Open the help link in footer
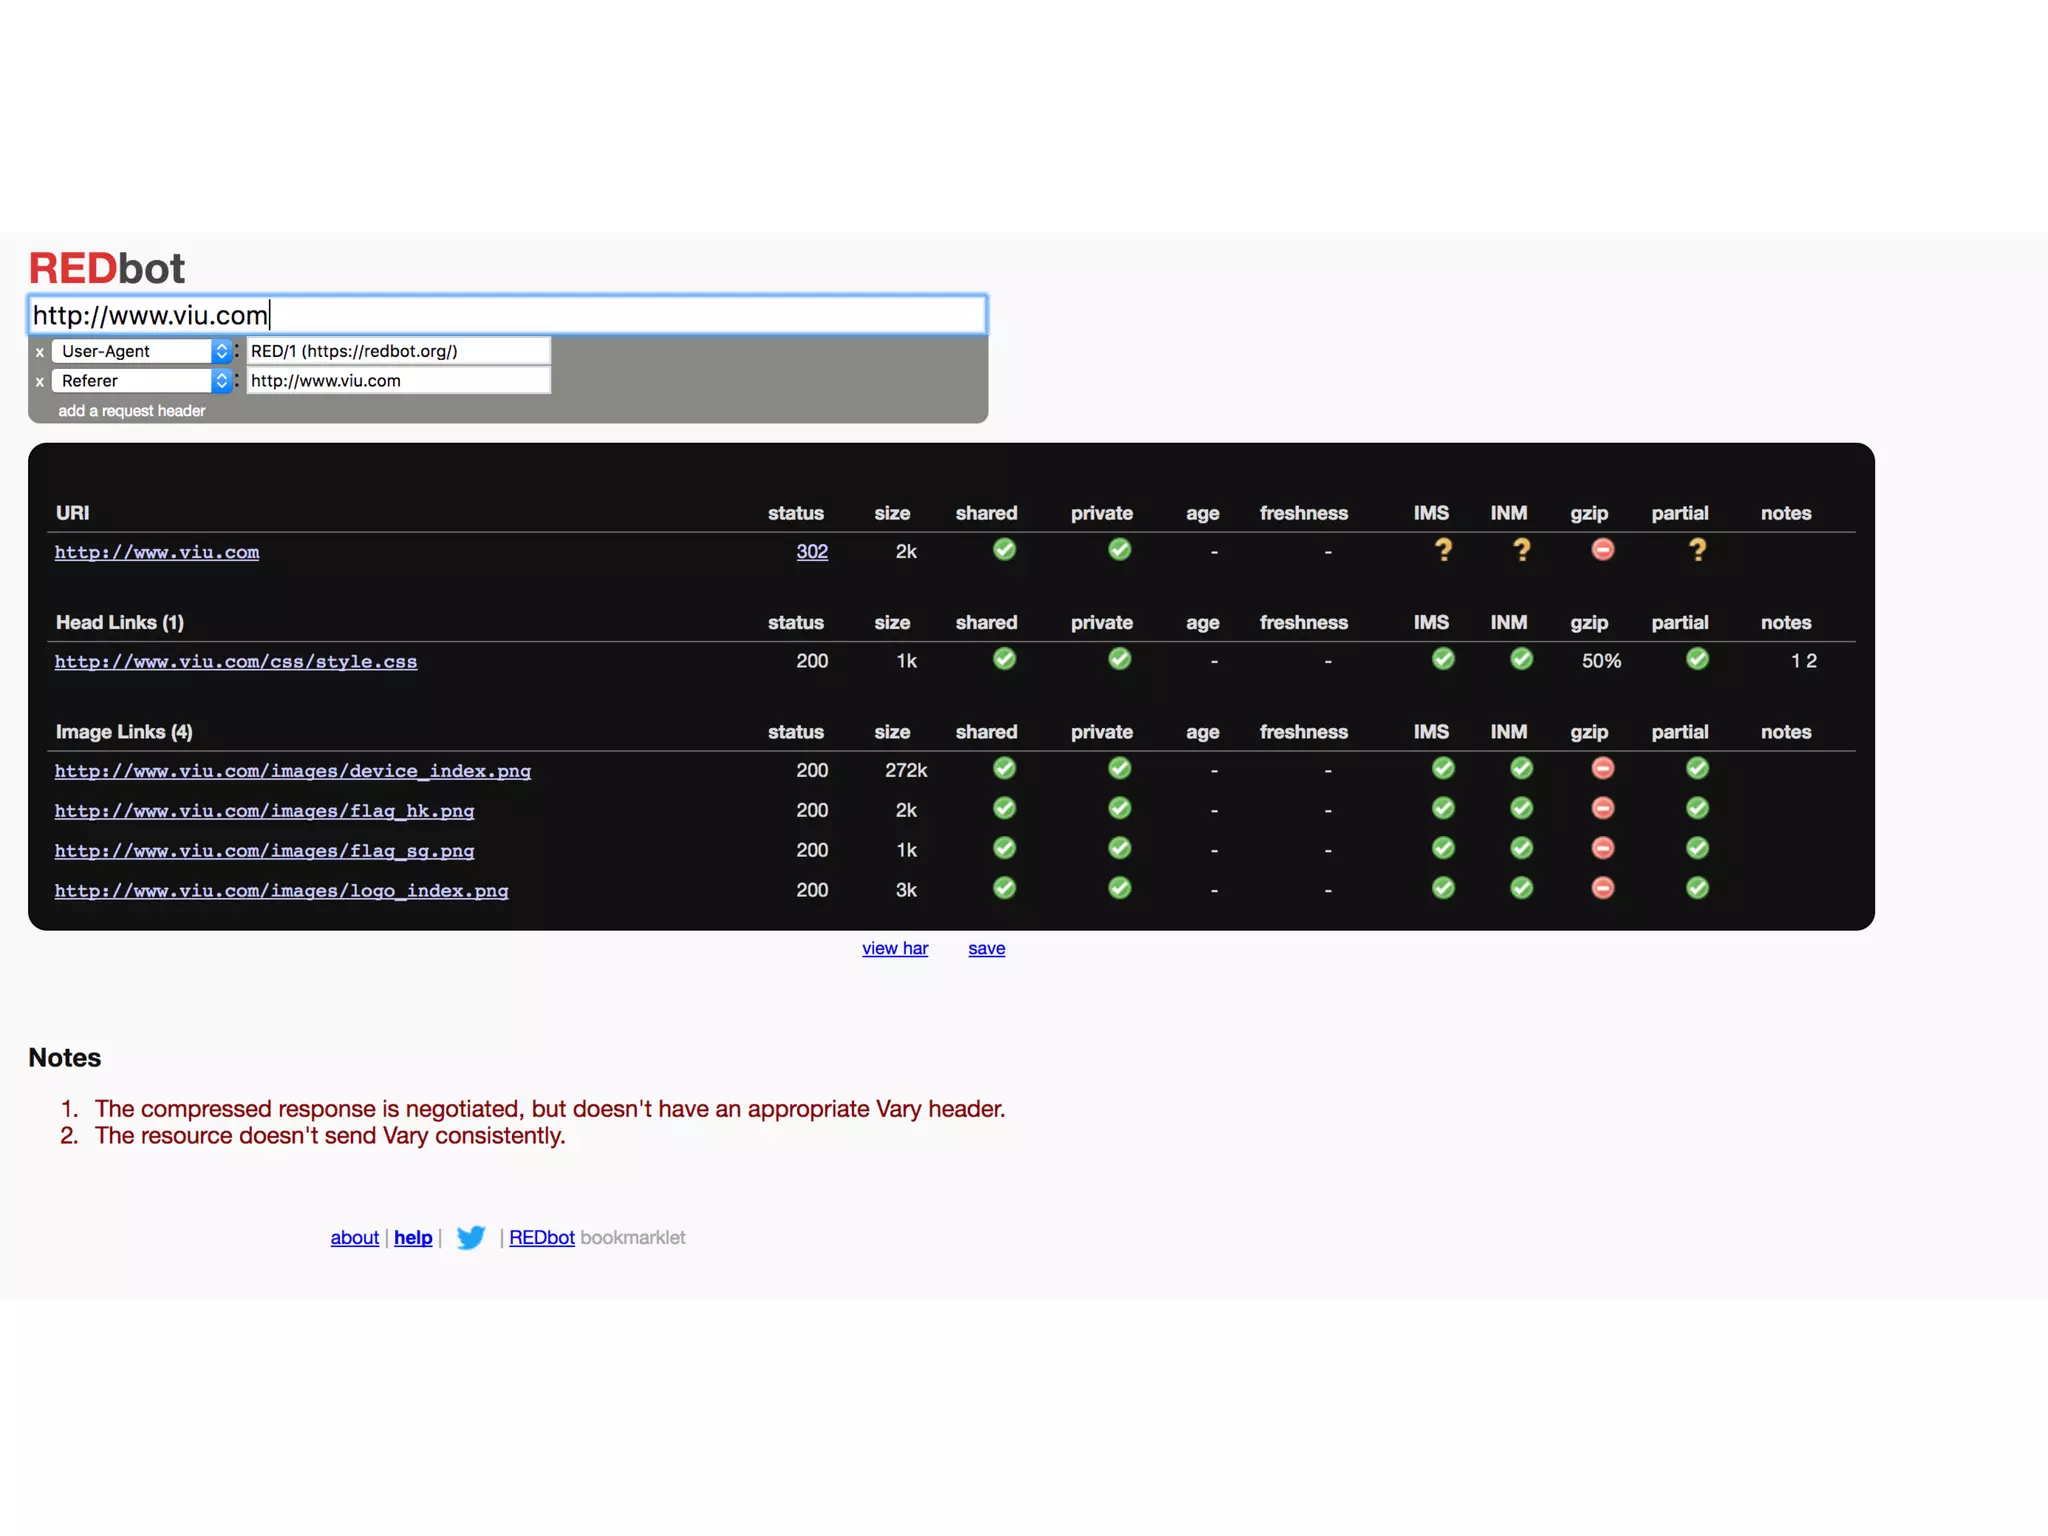The image size is (2048, 1536). point(413,1238)
